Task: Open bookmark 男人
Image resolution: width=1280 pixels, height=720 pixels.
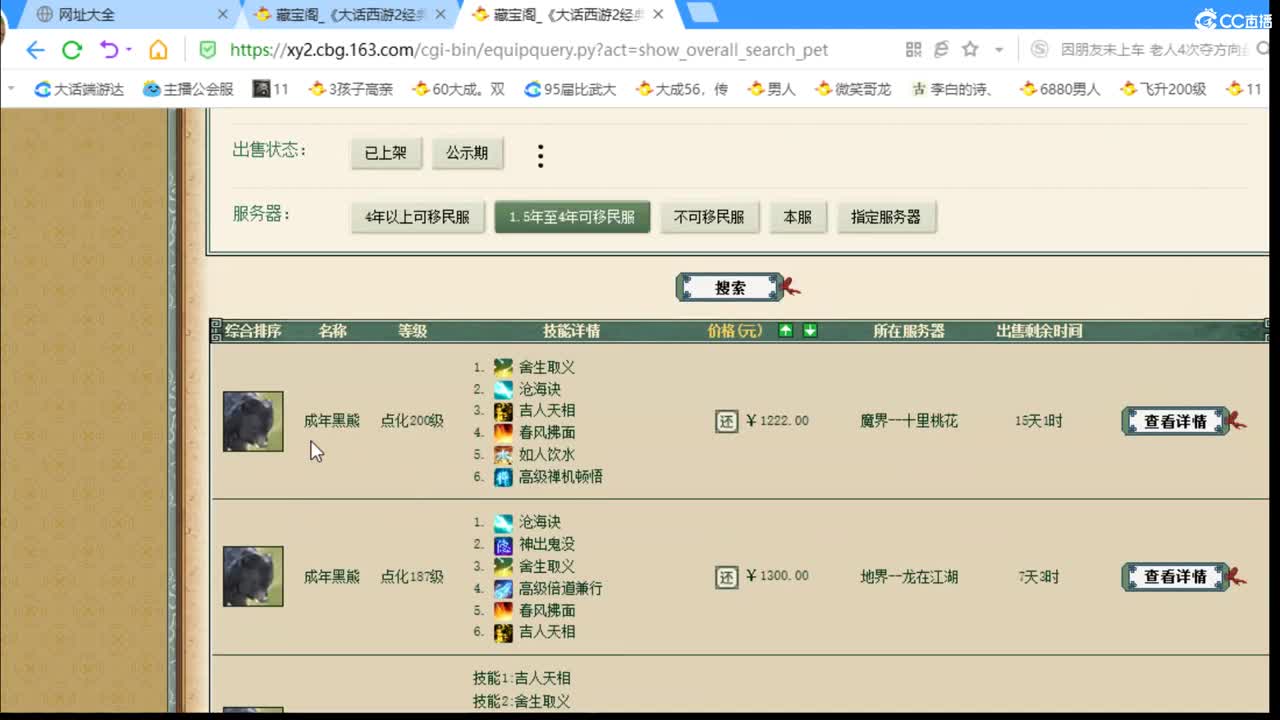Action: point(771,89)
